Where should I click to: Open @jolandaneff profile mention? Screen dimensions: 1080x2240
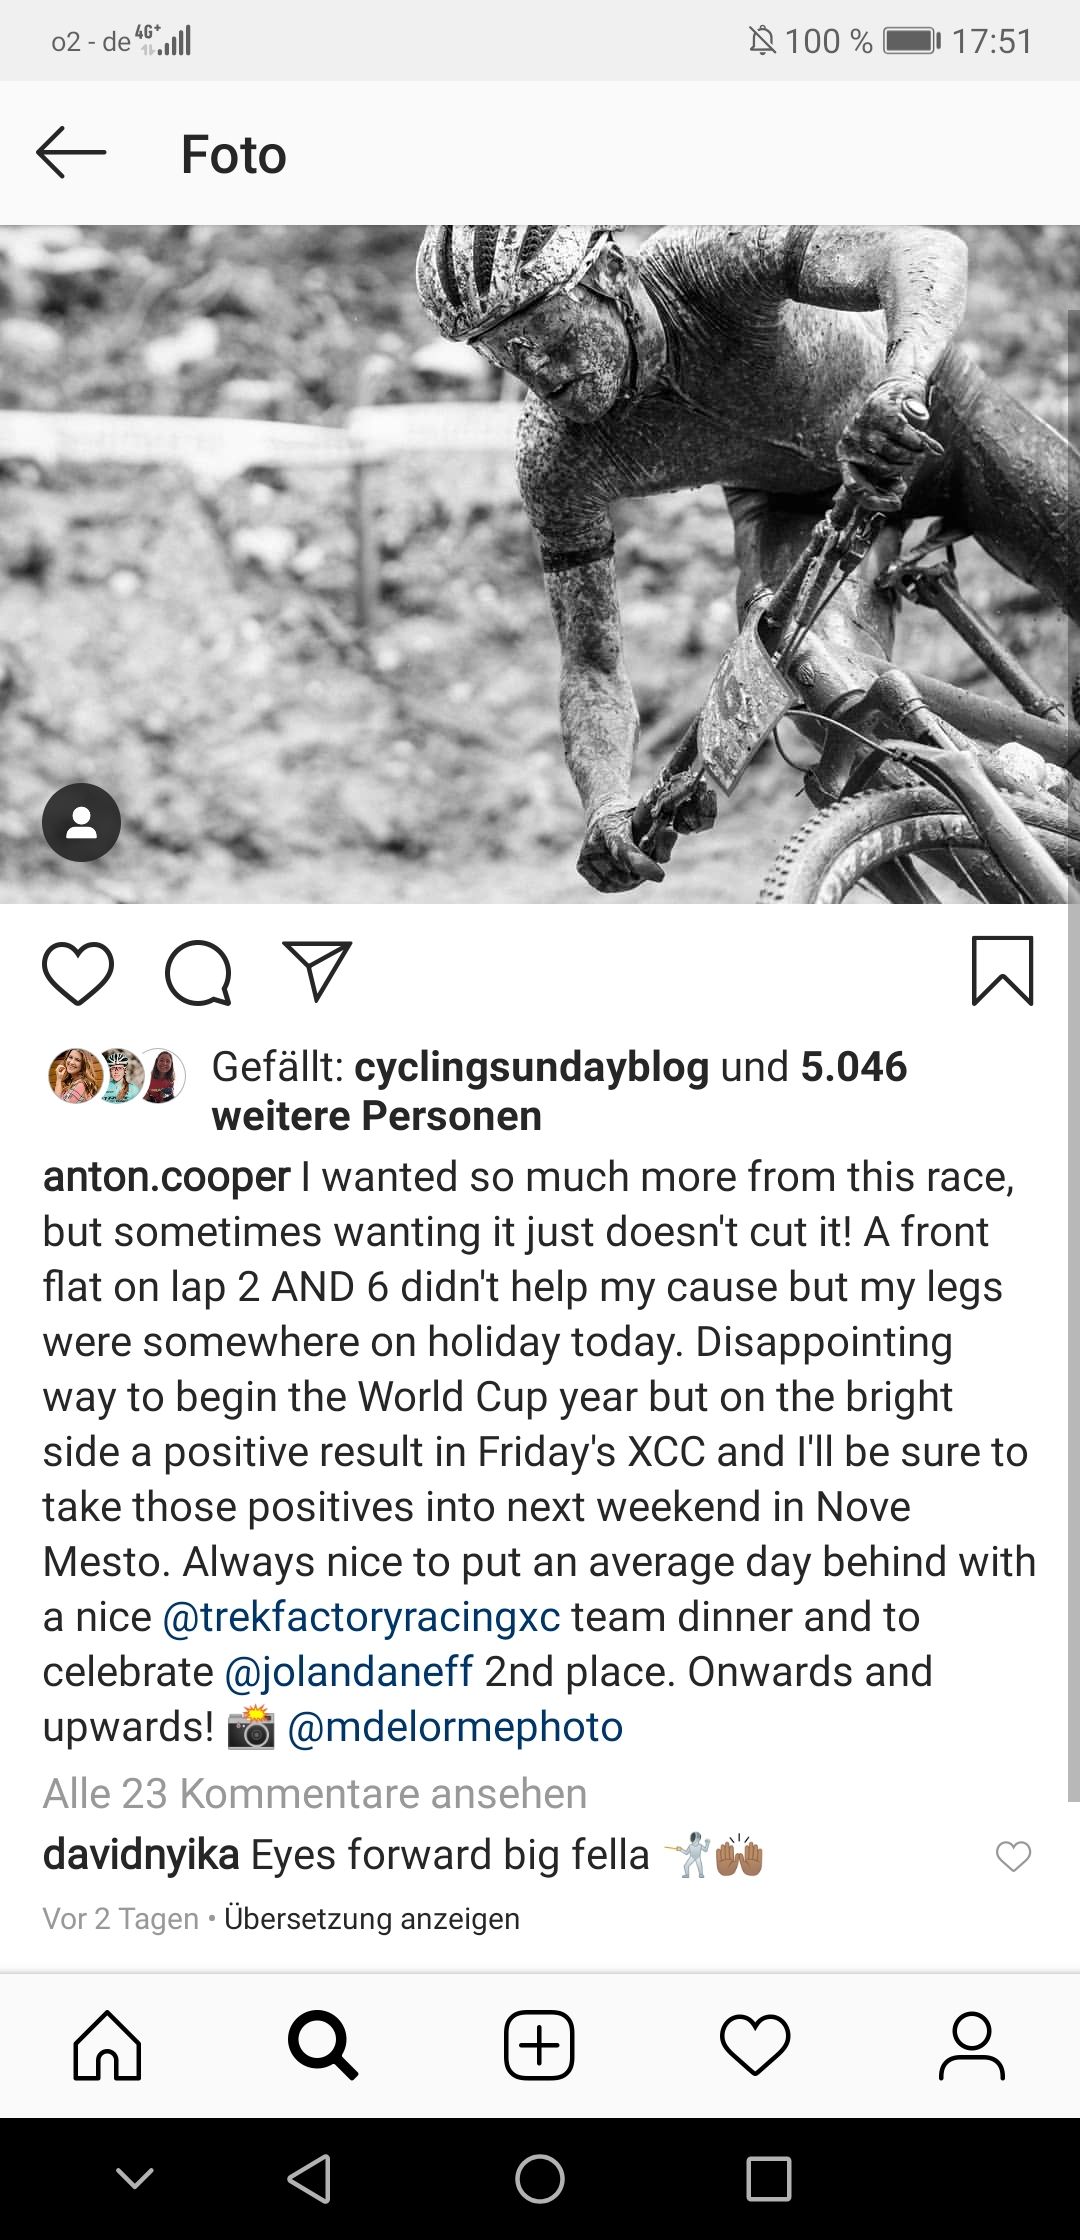click(349, 1672)
